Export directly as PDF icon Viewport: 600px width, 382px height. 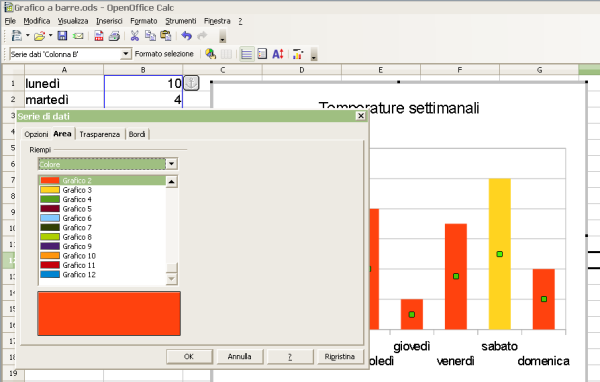(x=99, y=36)
